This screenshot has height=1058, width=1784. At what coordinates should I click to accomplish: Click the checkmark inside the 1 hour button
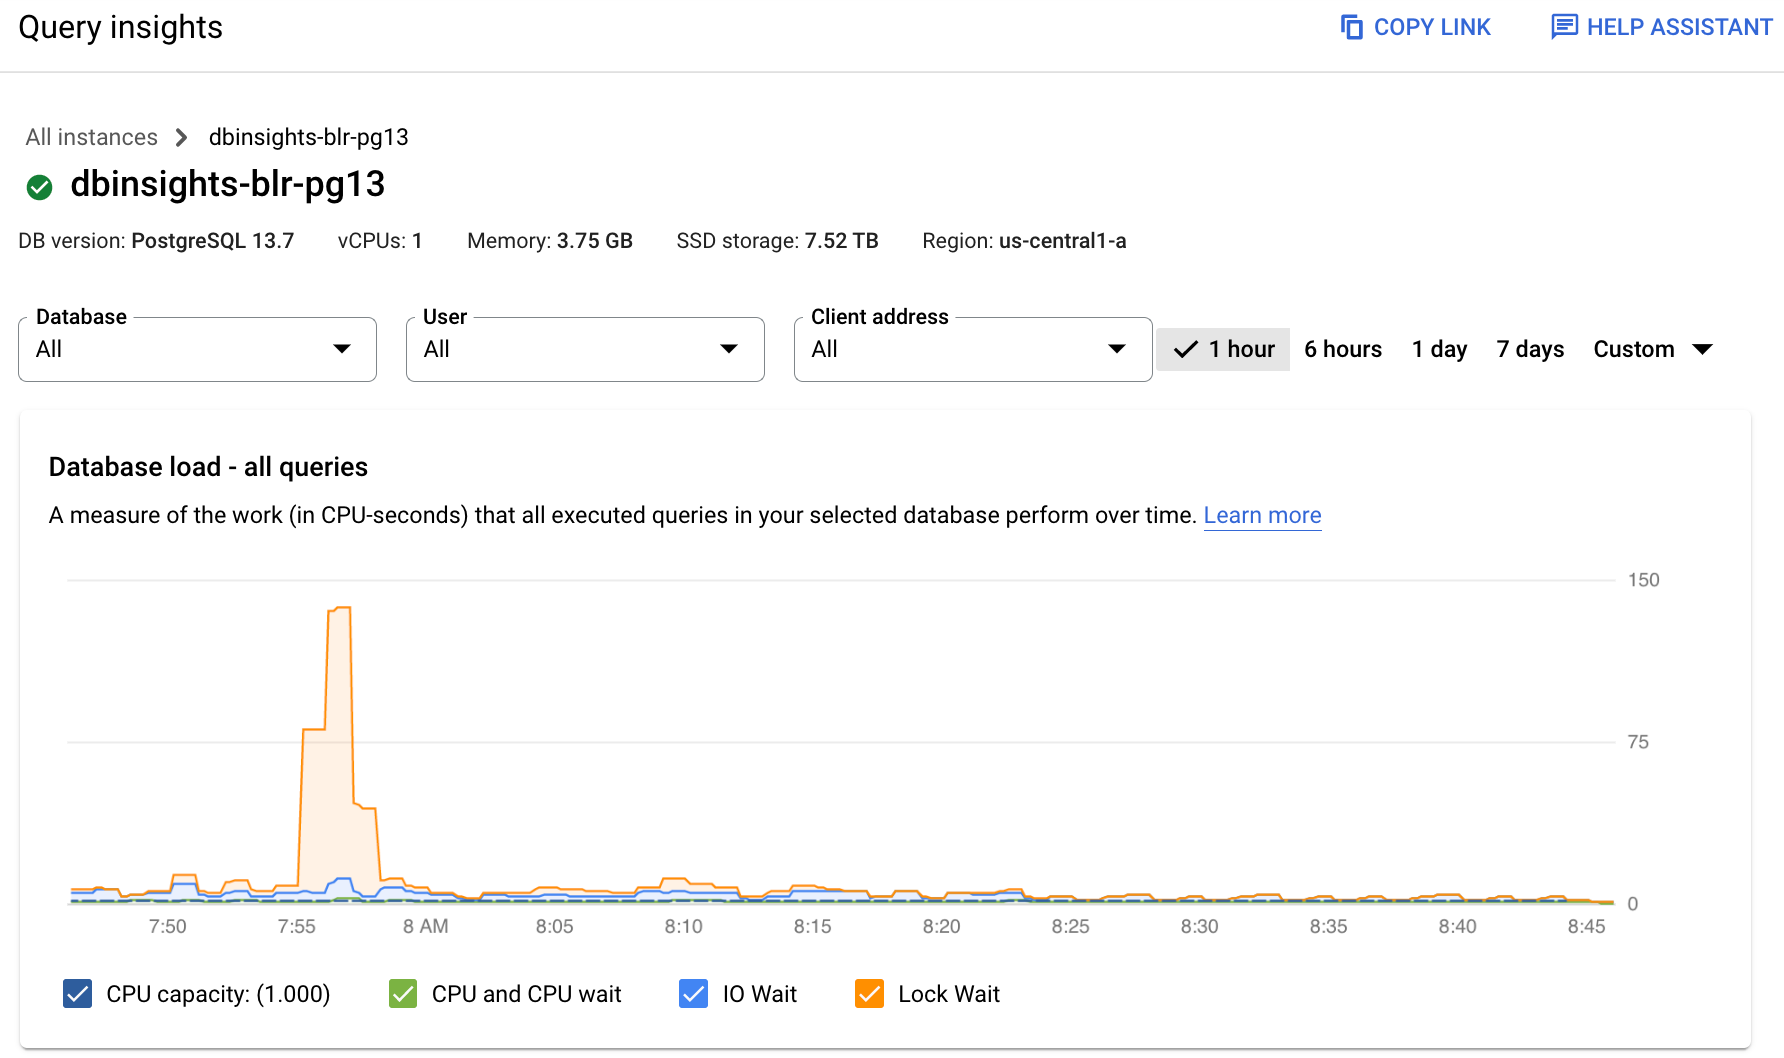pos(1185,349)
